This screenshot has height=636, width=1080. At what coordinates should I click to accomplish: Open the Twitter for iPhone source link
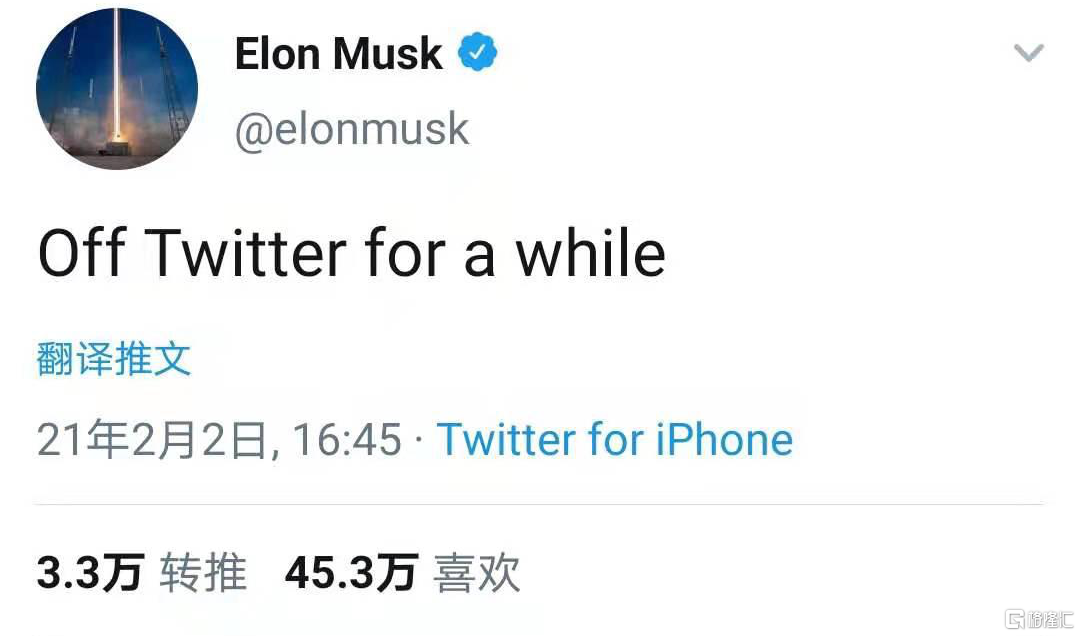click(x=615, y=440)
